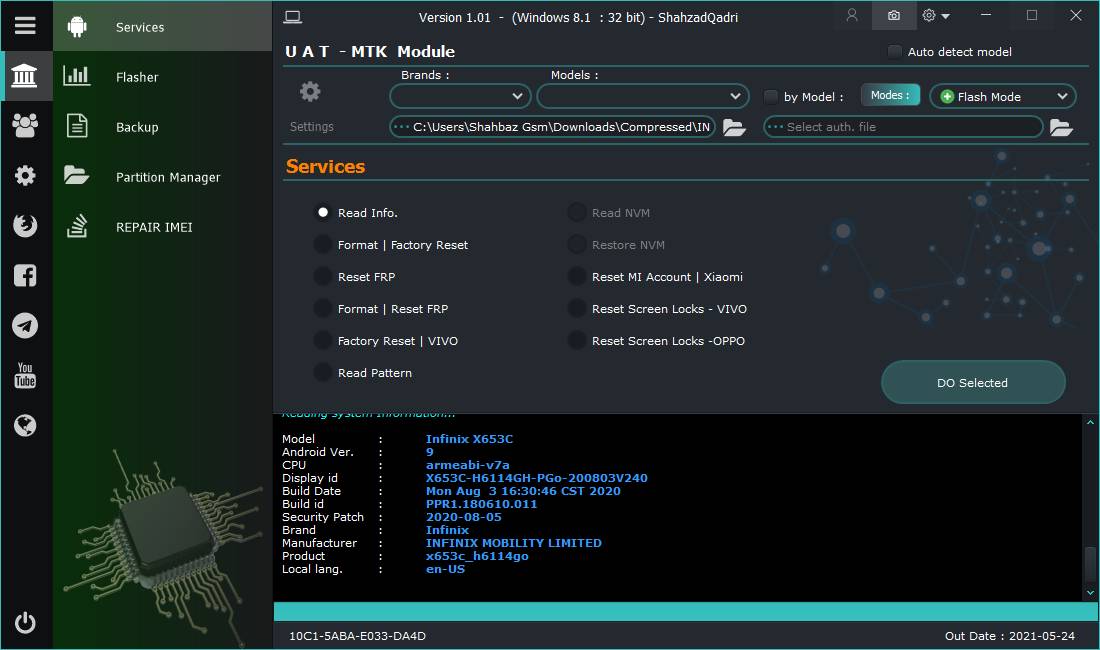
Task: Click the log panel scroll up arrow
Action: pyautogui.click(x=1090, y=422)
